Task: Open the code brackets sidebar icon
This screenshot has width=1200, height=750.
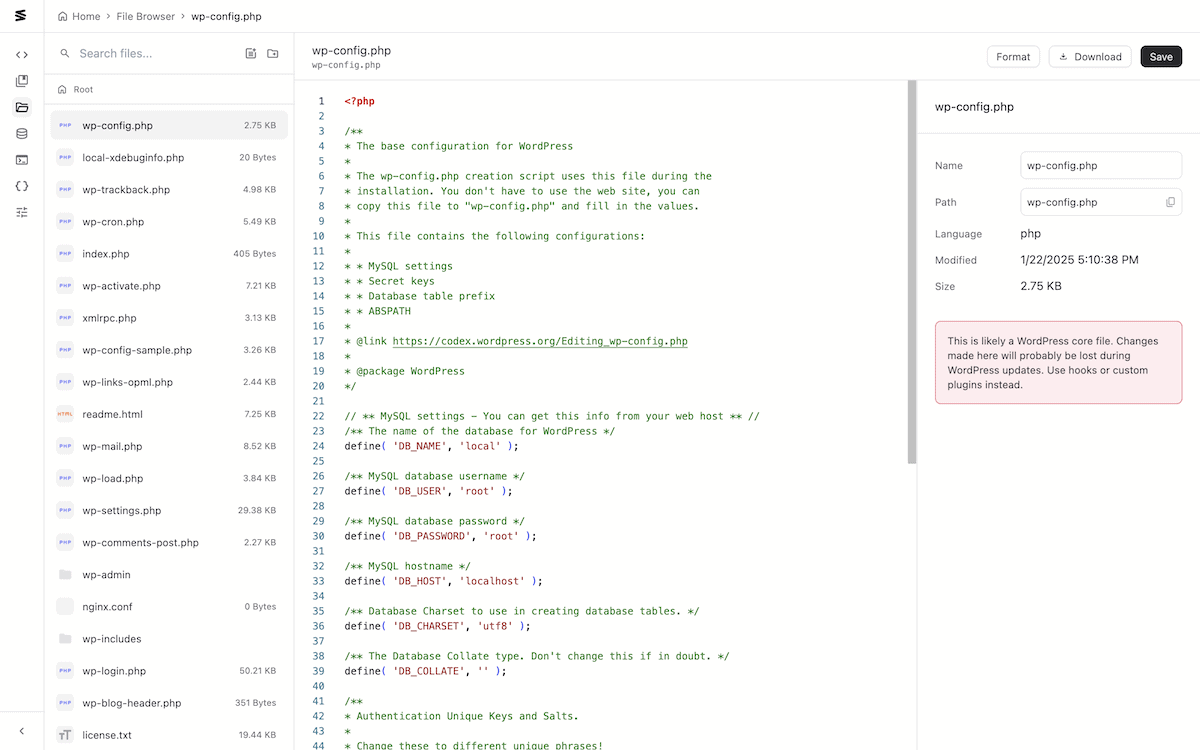Action: (22, 55)
